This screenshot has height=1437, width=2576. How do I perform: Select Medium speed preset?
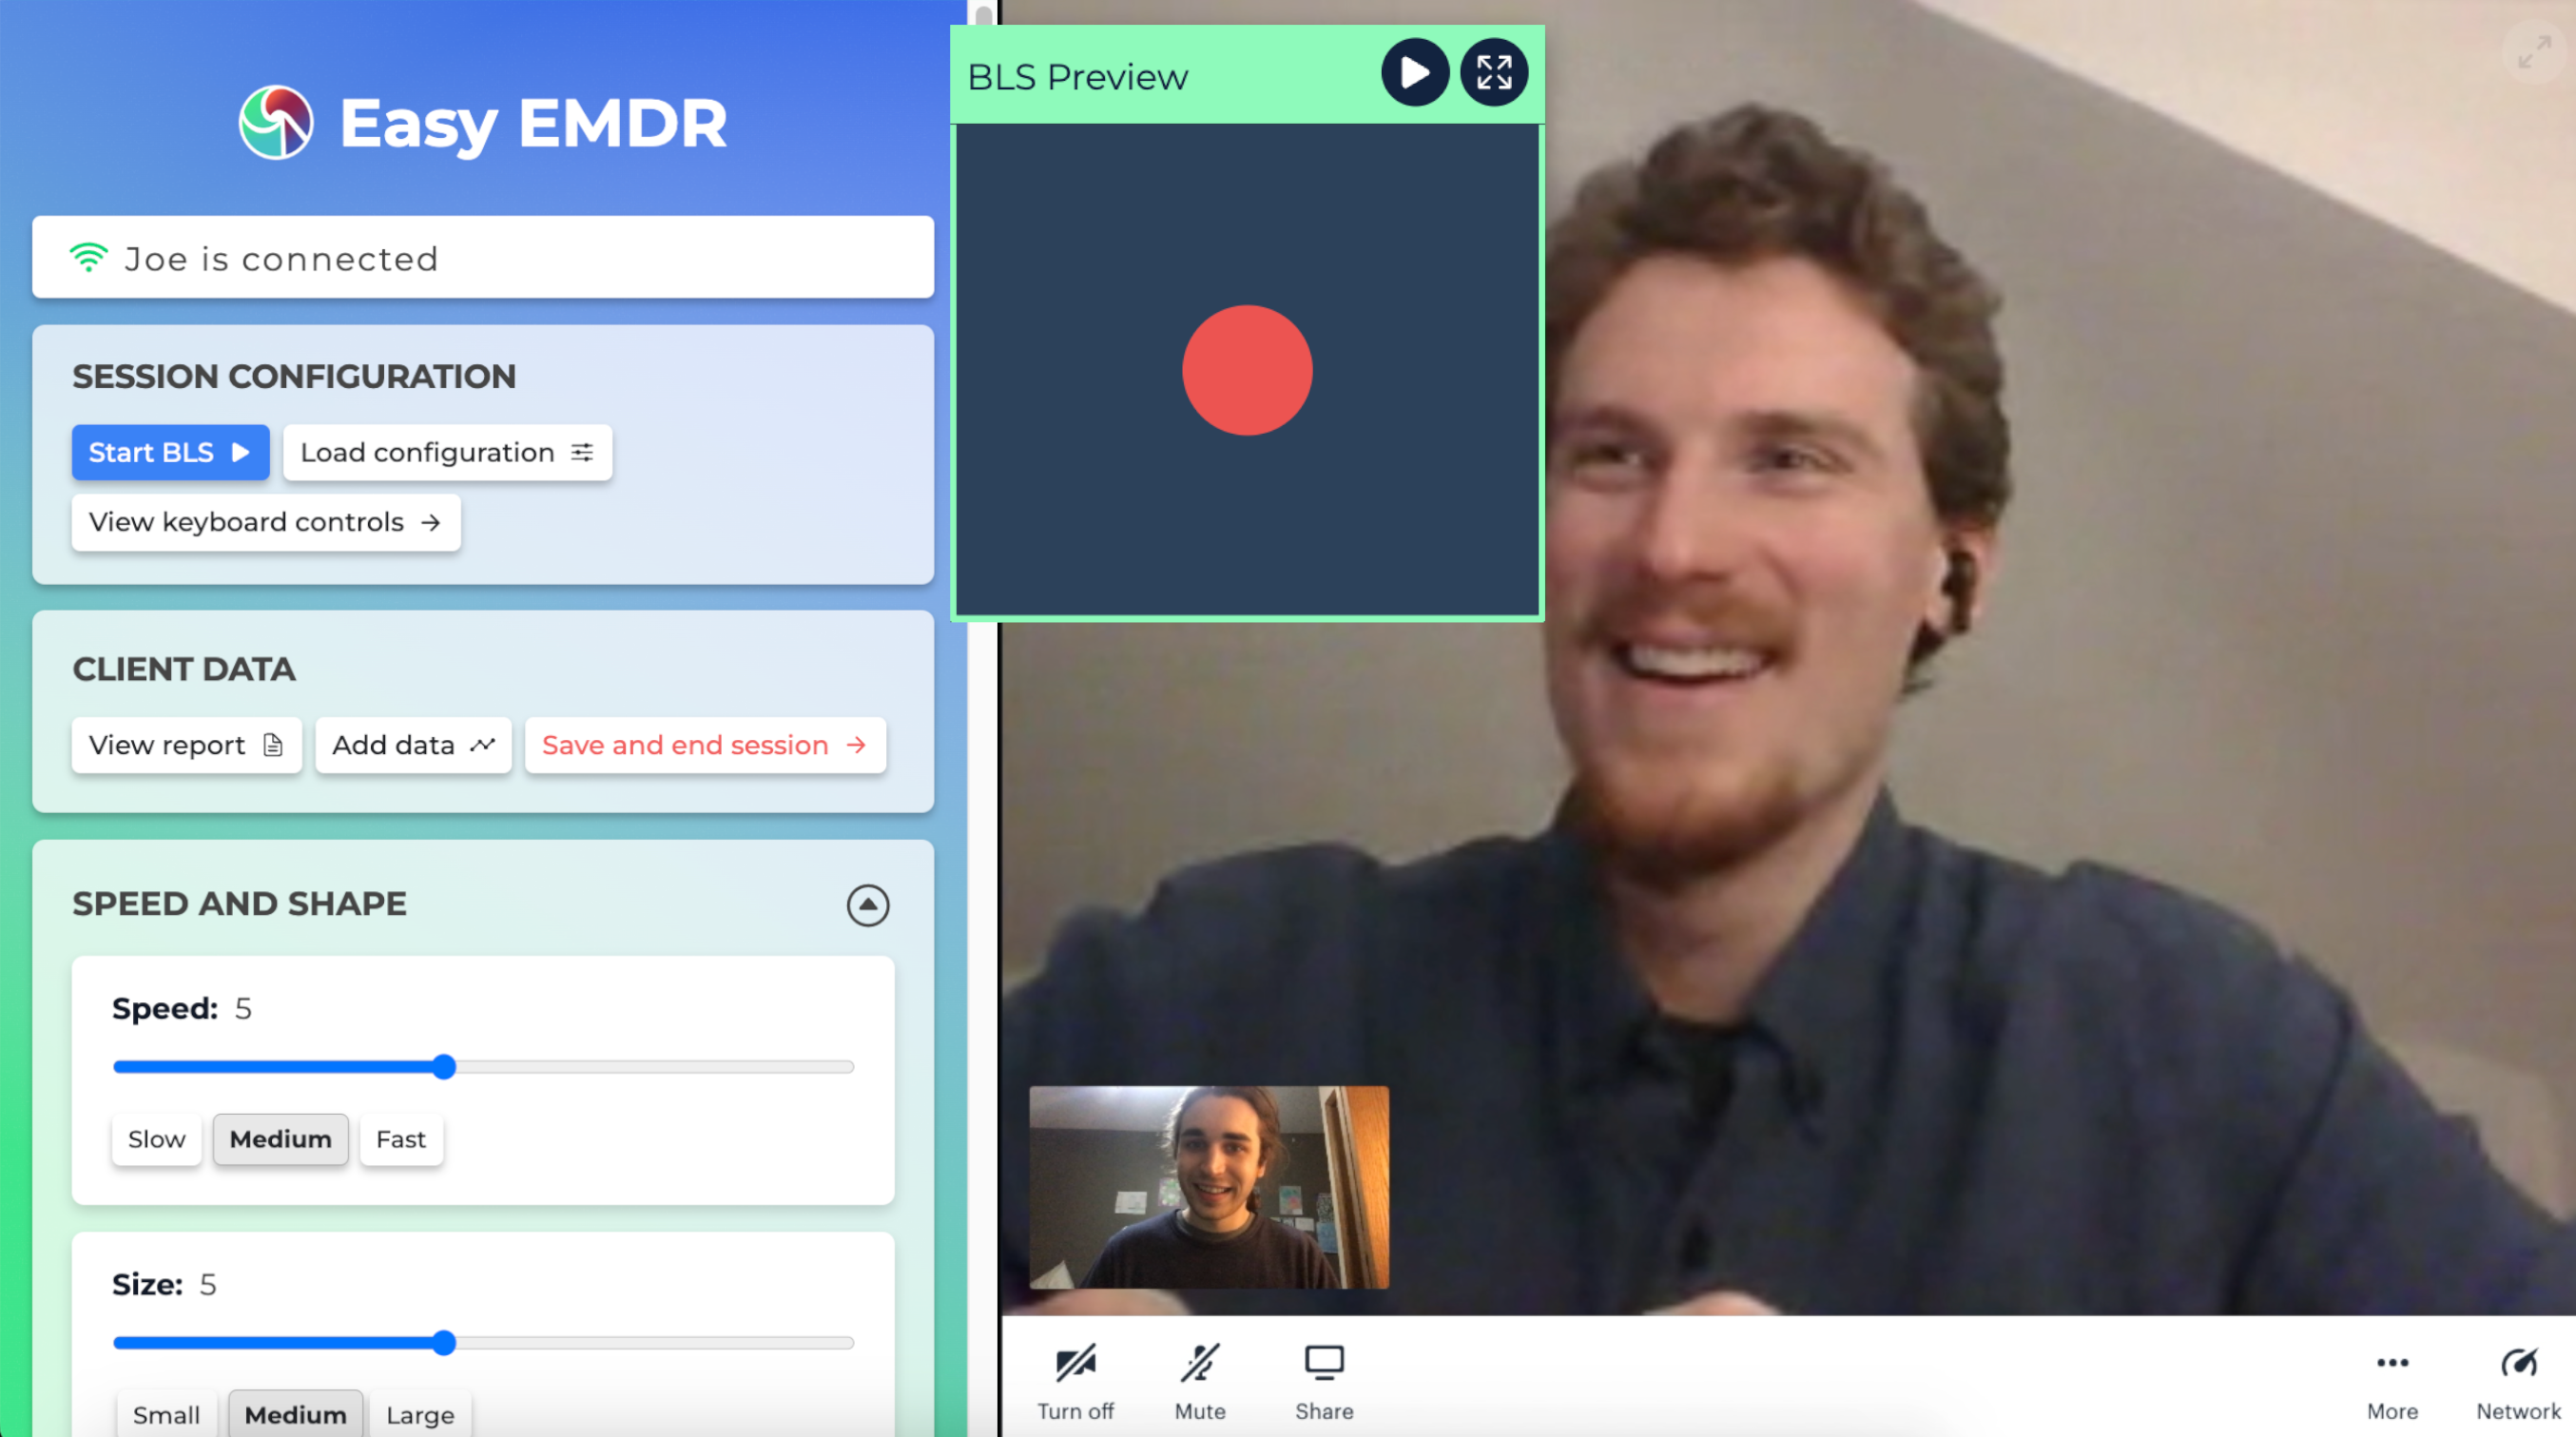pos(281,1138)
